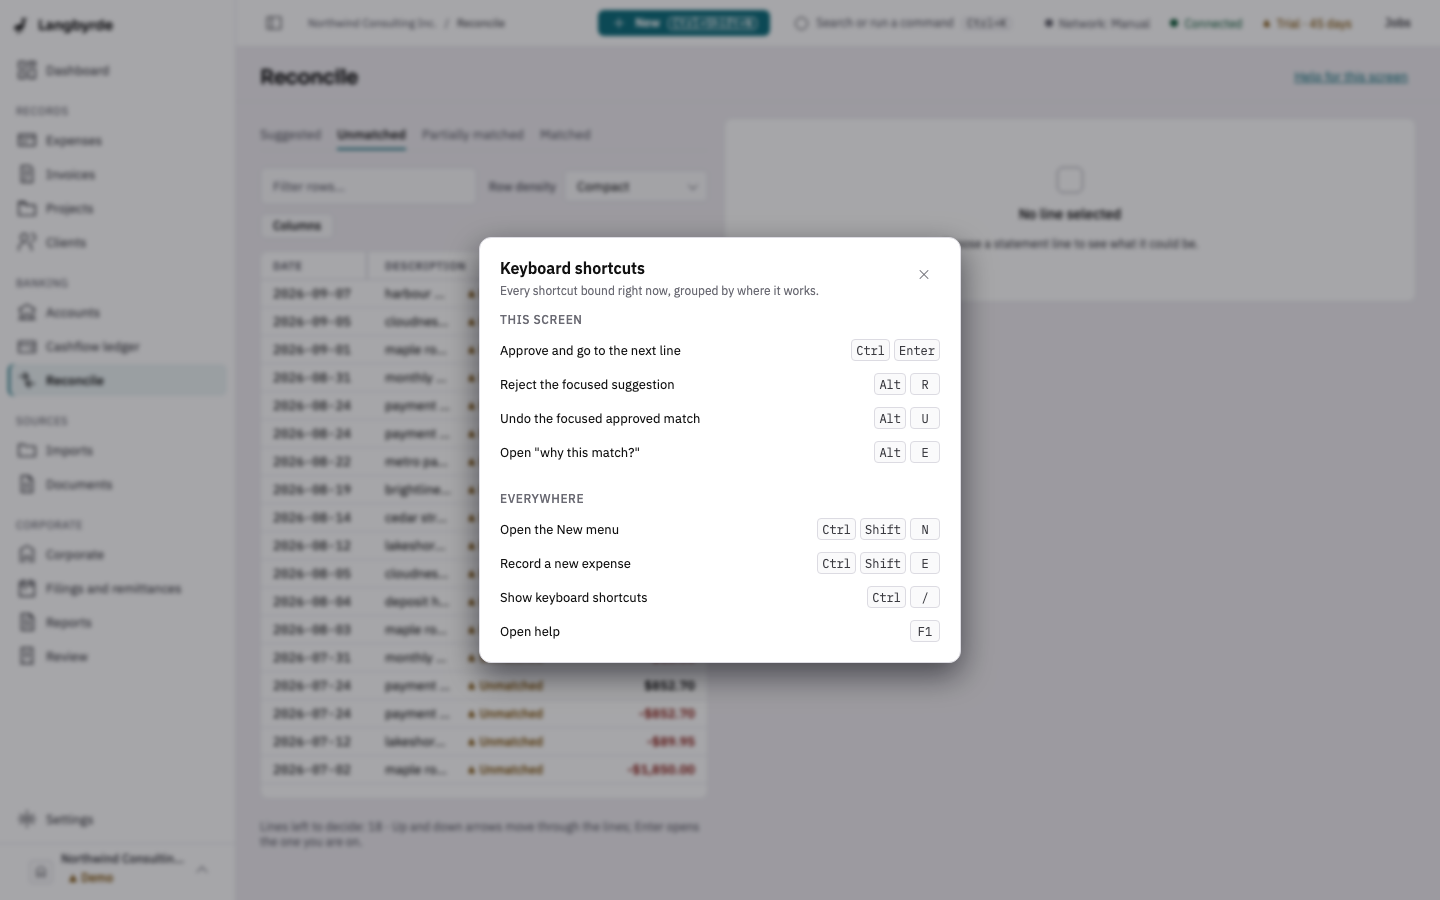
Task: Click the Accounts bank icon in the sidebar
Action: [27, 312]
